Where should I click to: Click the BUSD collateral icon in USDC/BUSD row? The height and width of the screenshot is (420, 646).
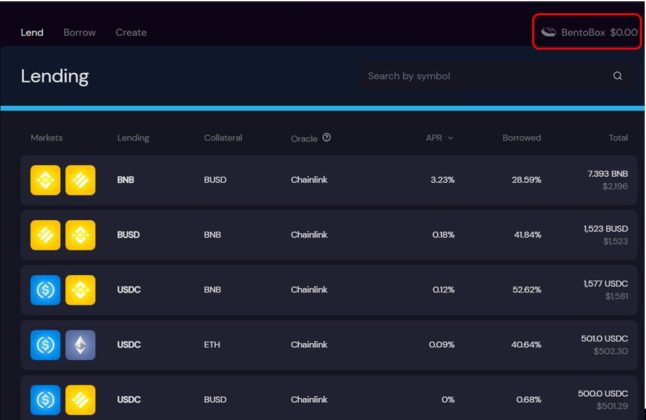(x=80, y=400)
